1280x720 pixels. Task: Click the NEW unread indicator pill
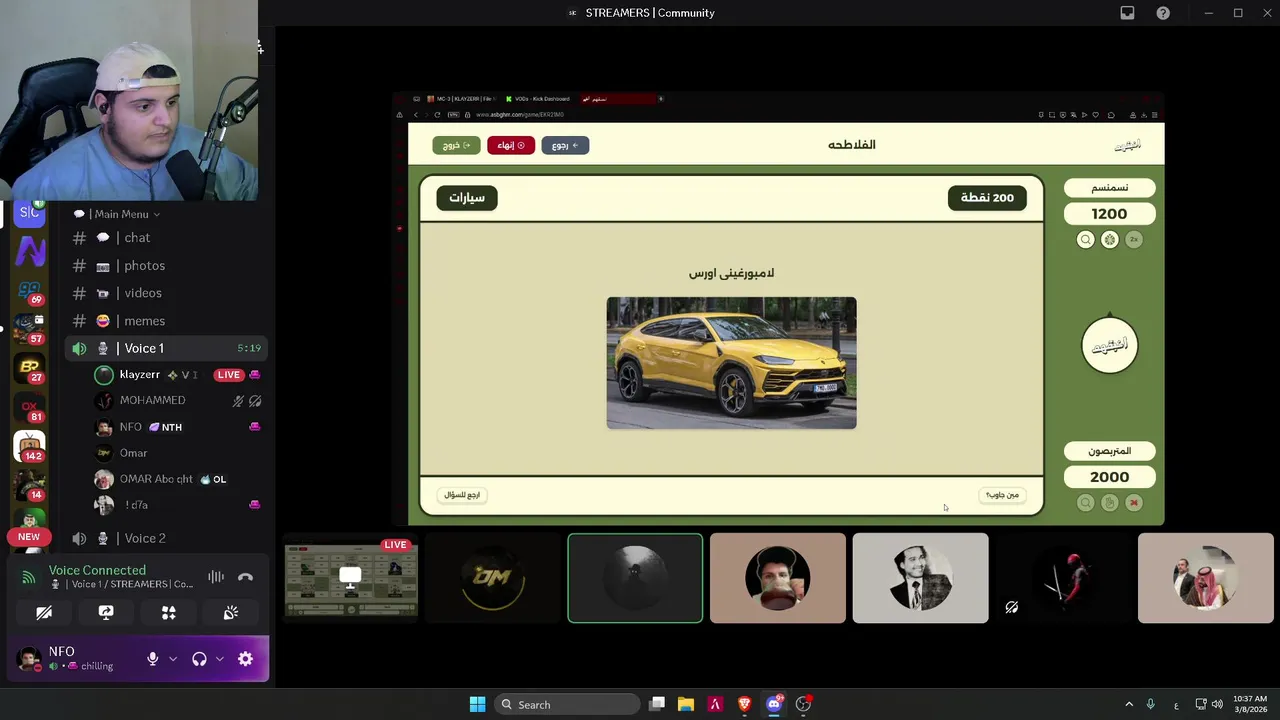(x=29, y=537)
